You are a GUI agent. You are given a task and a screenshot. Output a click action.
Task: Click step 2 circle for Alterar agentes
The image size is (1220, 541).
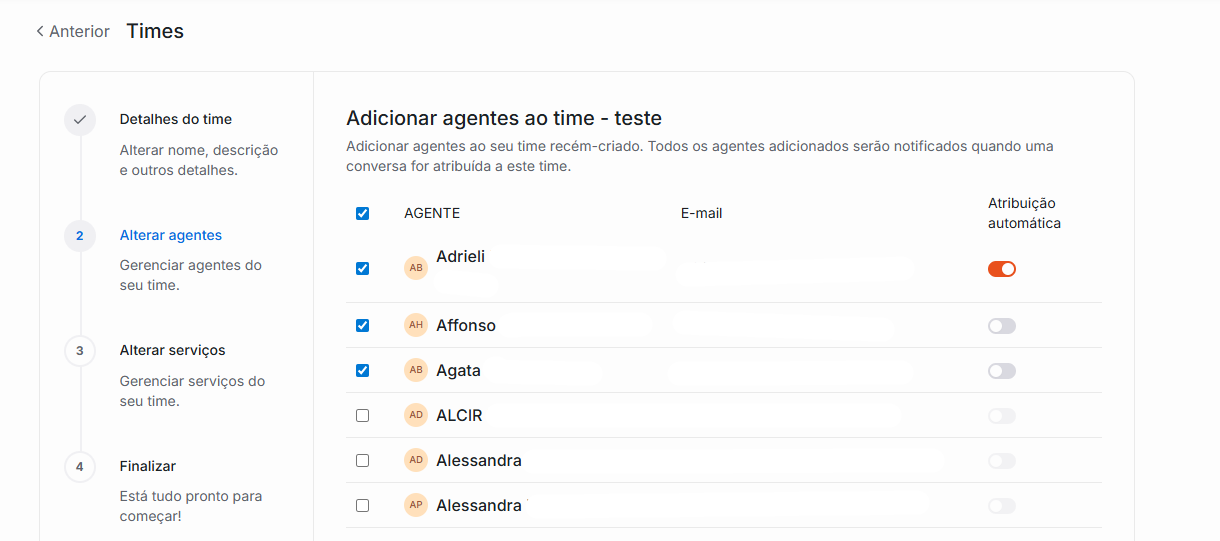point(80,236)
